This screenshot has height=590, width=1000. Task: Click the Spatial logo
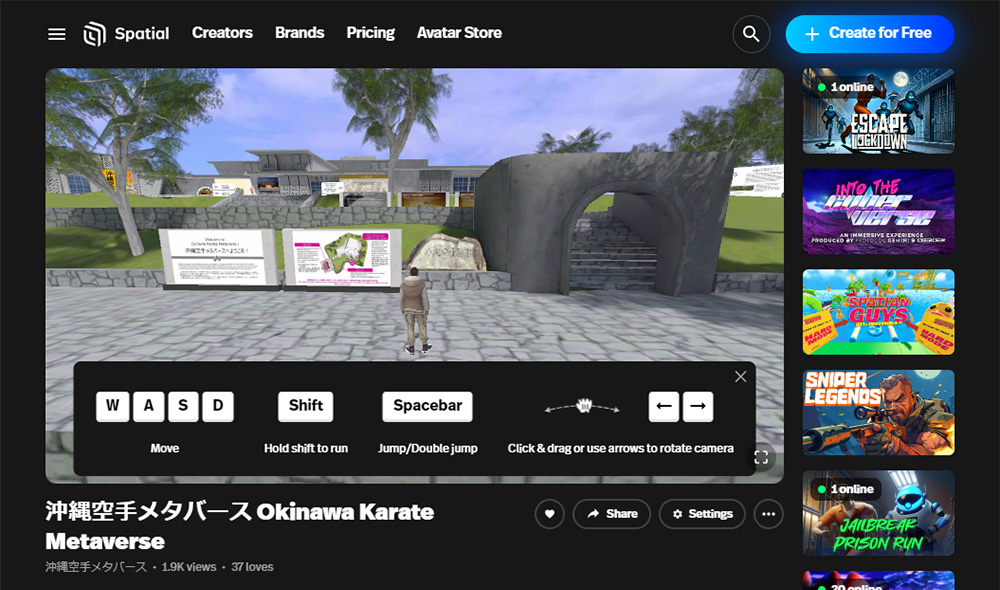(126, 34)
